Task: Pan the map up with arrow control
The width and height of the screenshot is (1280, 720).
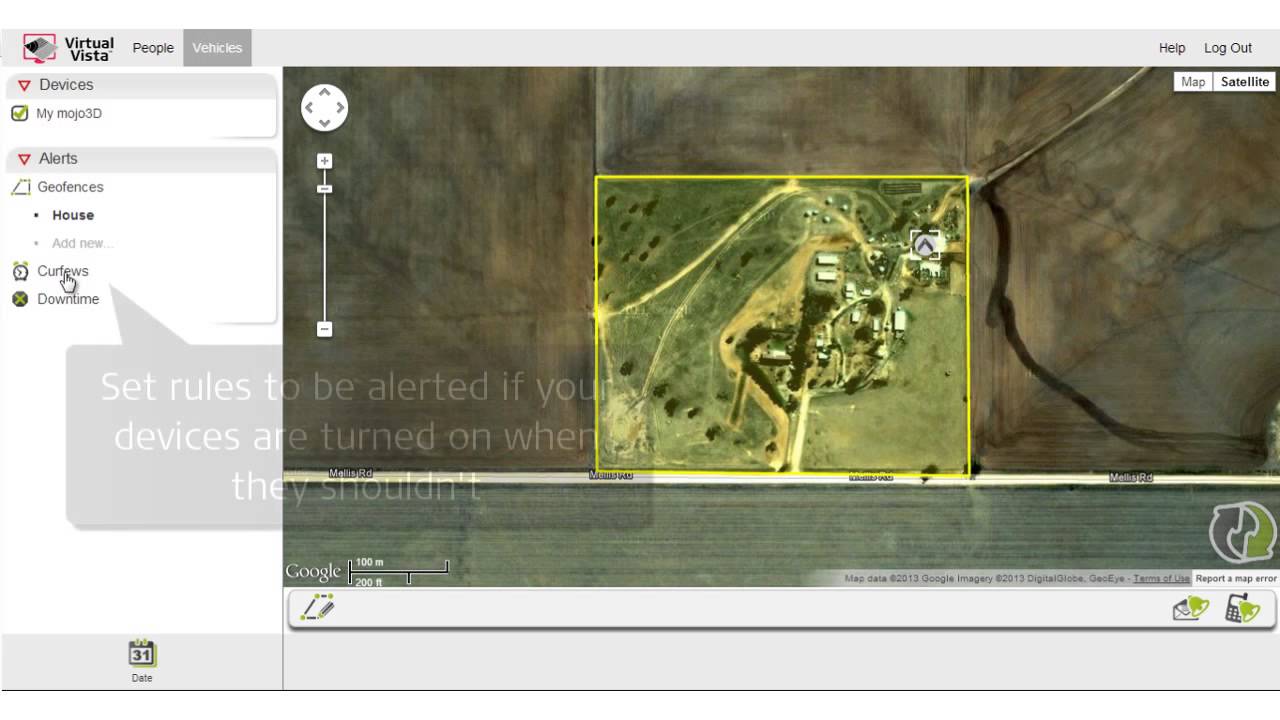Action: coord(324,92)
